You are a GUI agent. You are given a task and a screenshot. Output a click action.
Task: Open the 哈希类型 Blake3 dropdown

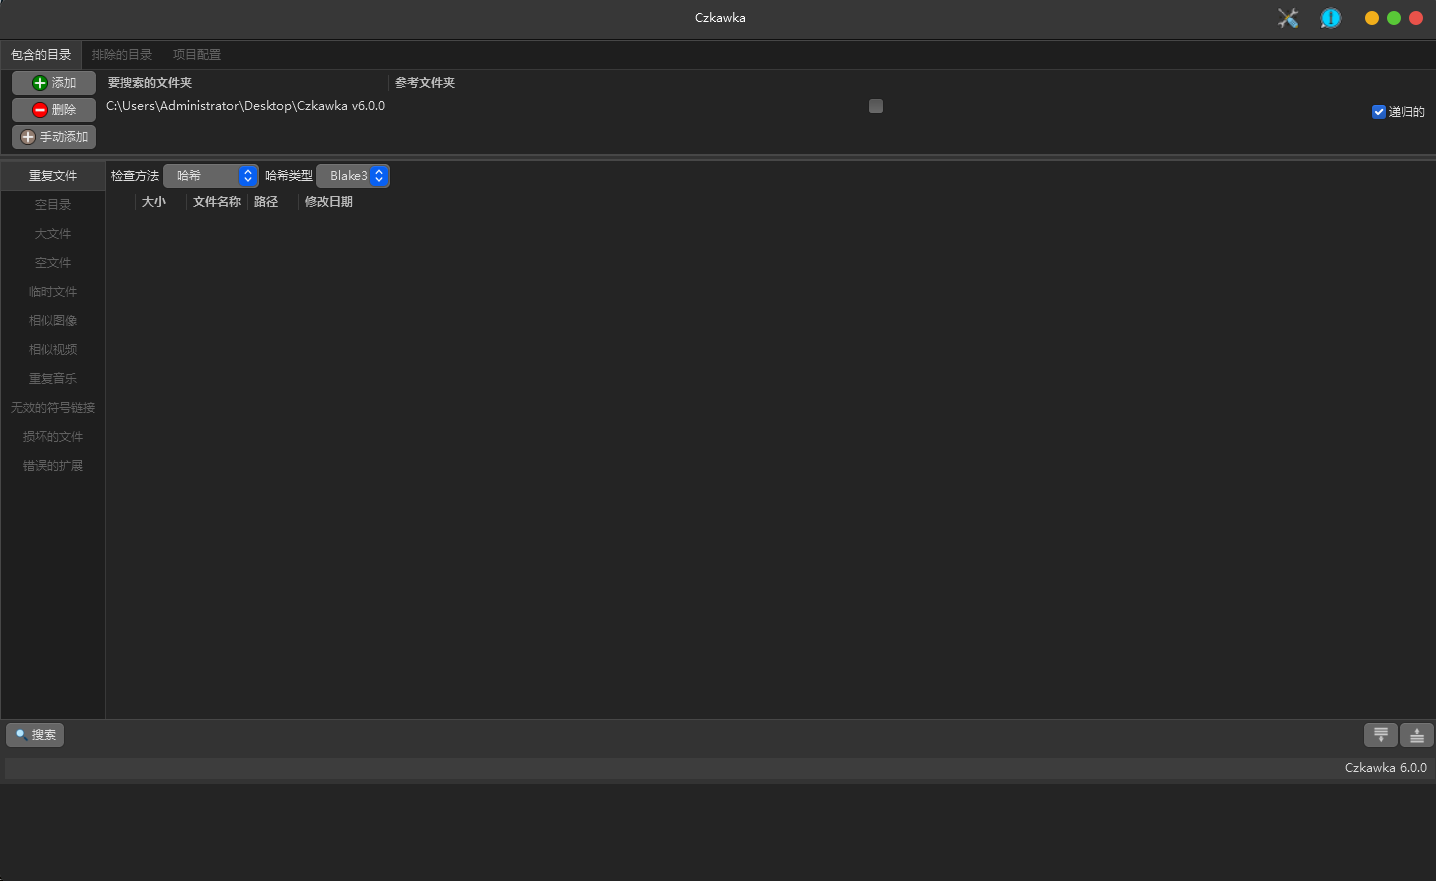click(353, 176)
